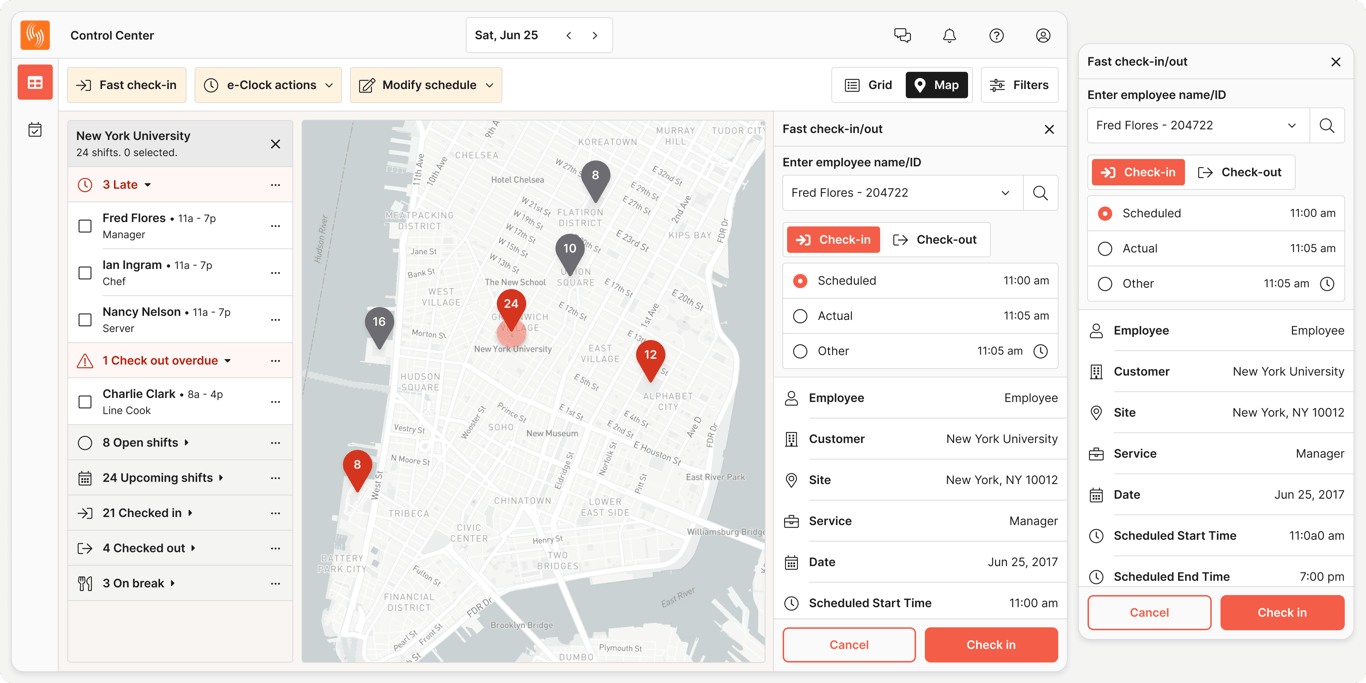Viewport: 1366px width, 683px height.
Task: Select the dashboard grid icon in left sidebar
Action: (x=35, y=83)
